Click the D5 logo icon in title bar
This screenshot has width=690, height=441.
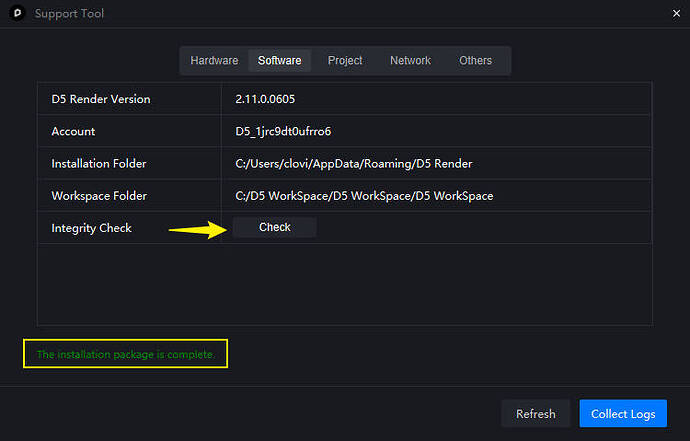tap(17, 13)
